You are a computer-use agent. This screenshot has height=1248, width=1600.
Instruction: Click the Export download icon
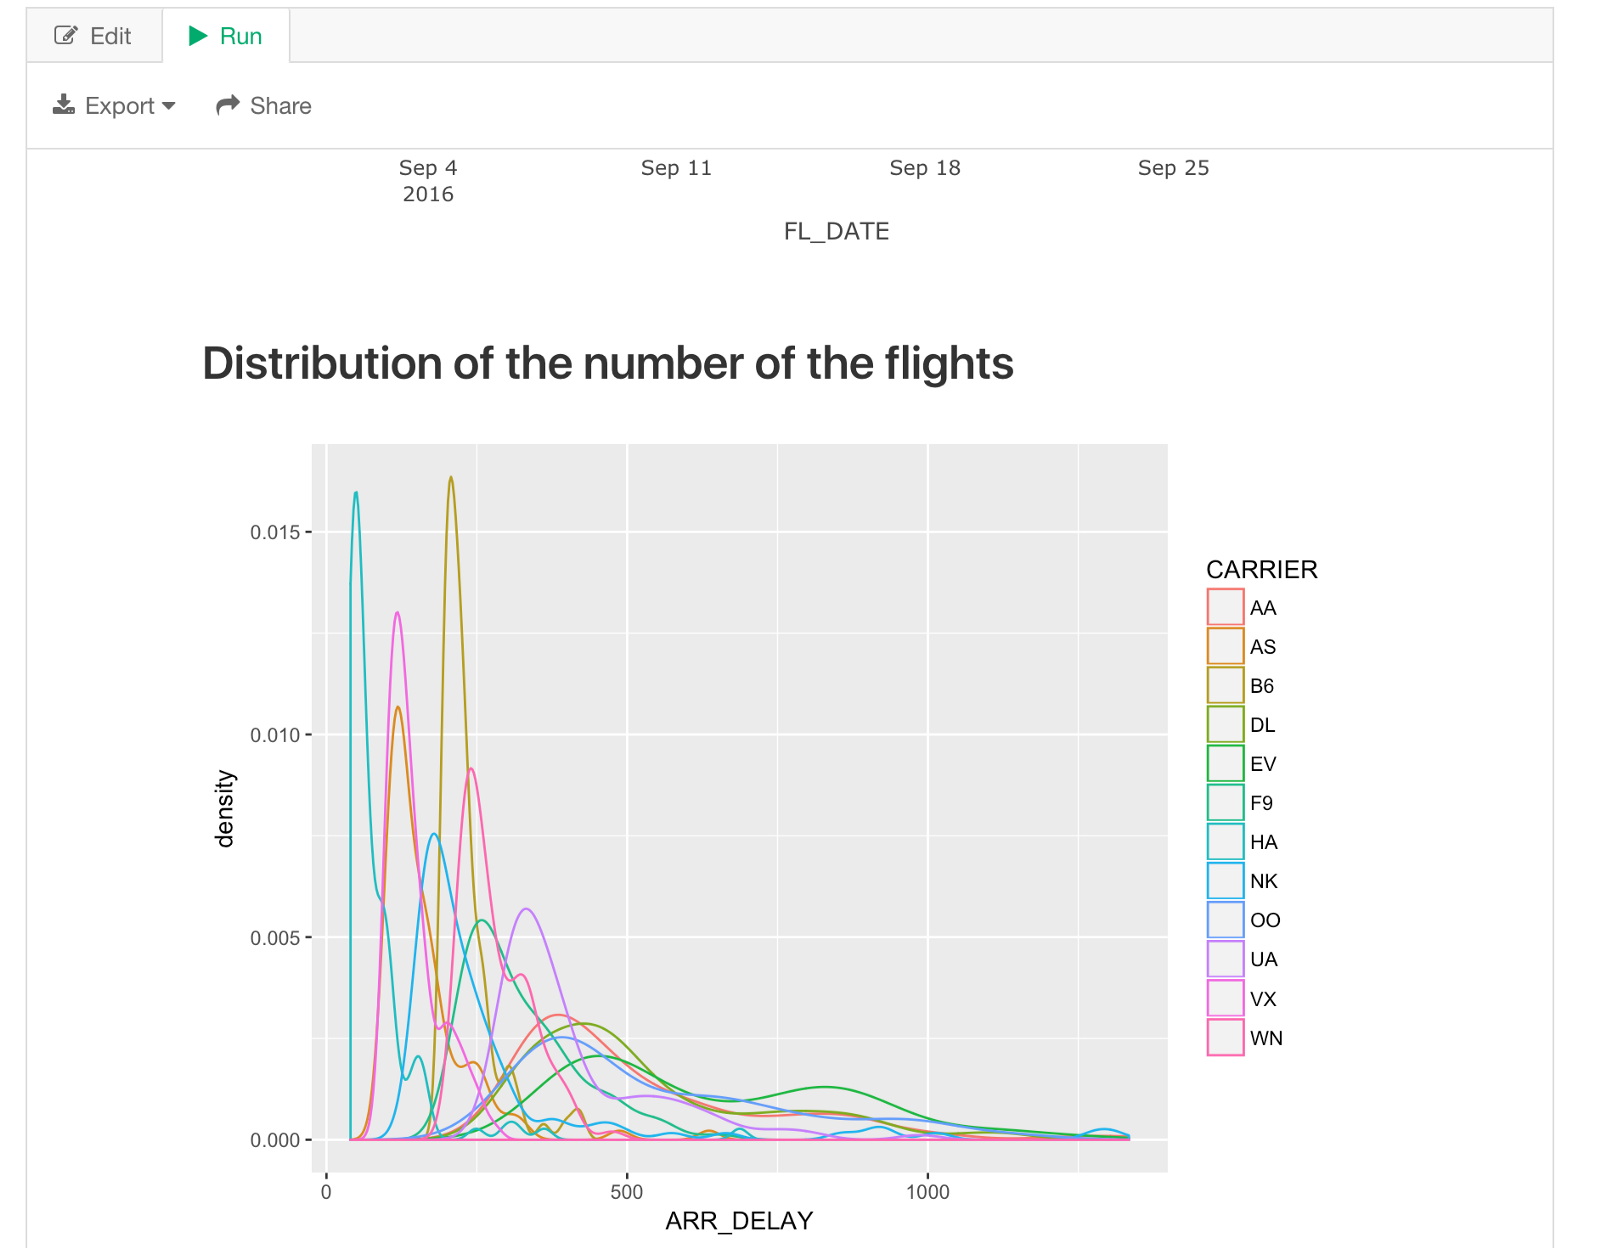[x=64, y=105]
